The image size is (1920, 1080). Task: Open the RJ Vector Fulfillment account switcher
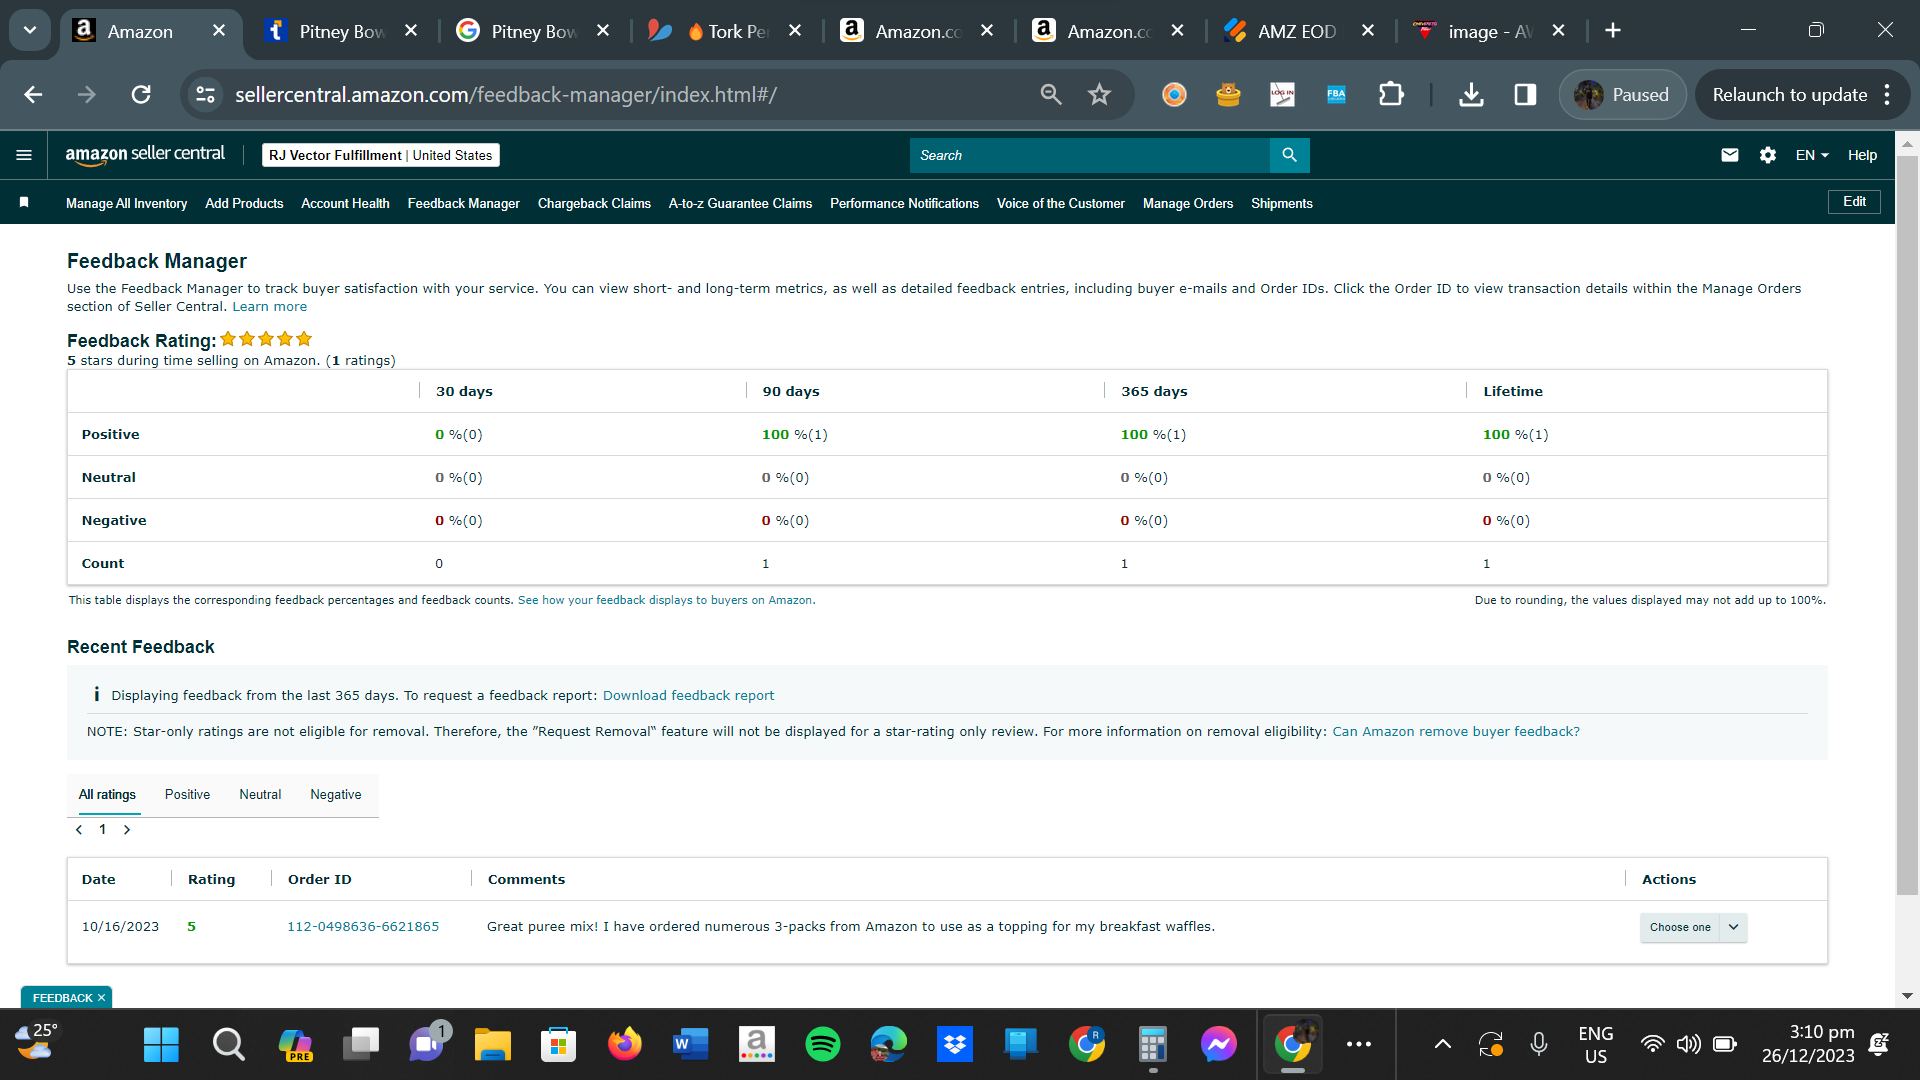(x=381, y=155)
